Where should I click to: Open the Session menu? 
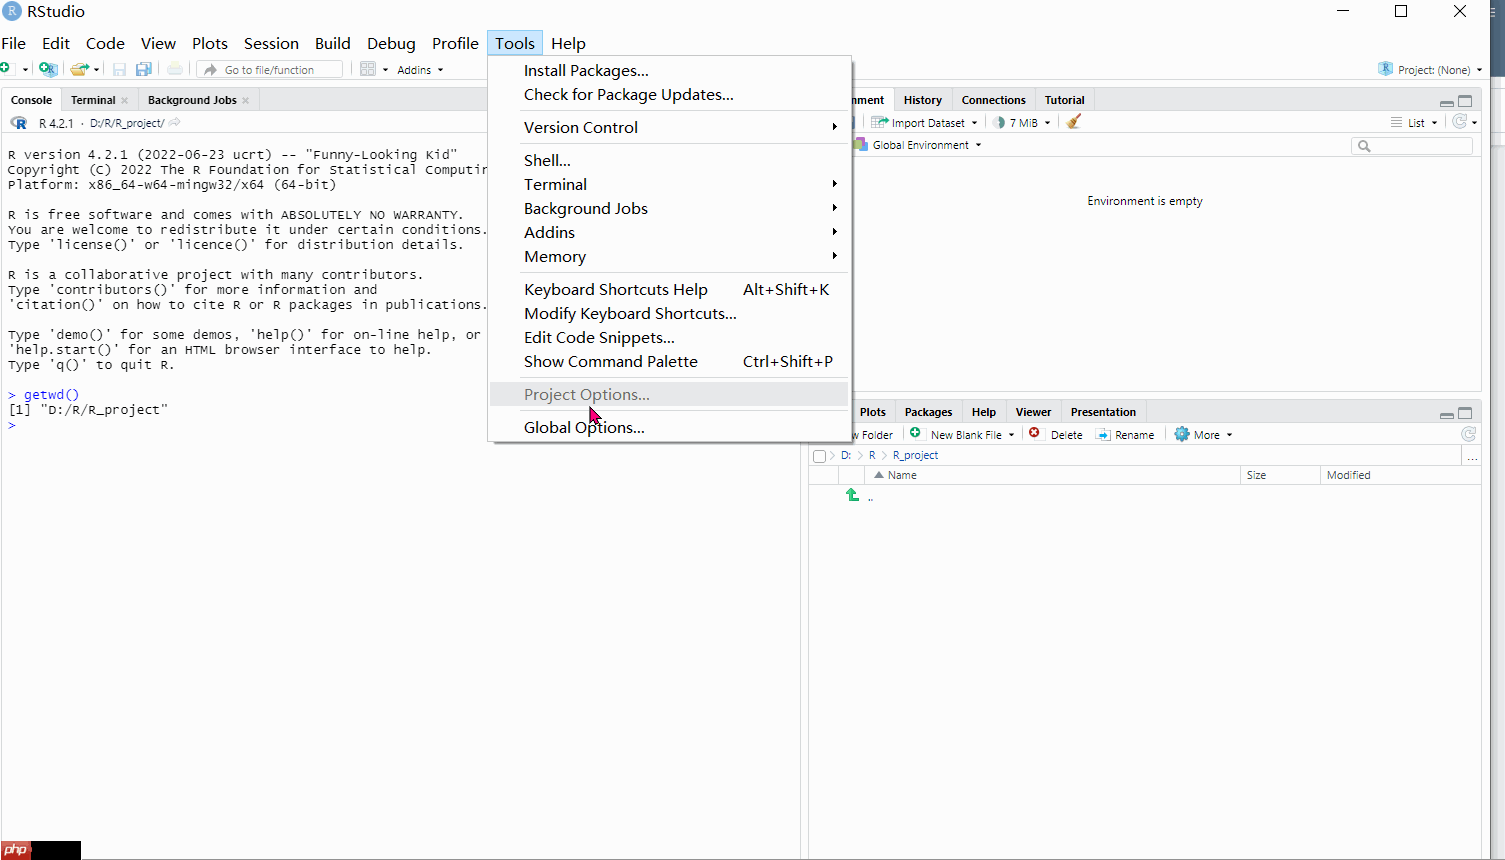coord(271,43)
